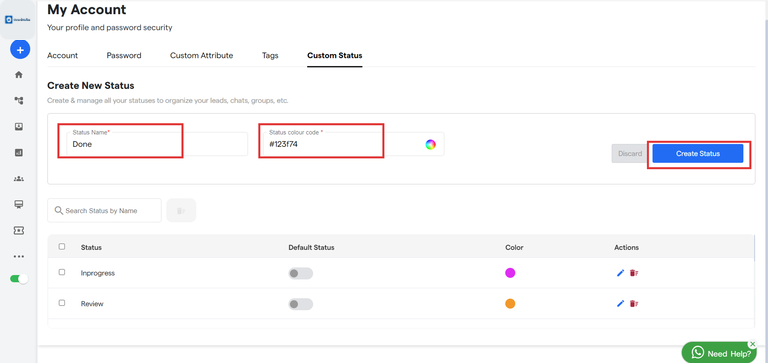Click the blue plus icon in sidebar
The height and width of the screenshot is (363, 768).
click(20, 50)
